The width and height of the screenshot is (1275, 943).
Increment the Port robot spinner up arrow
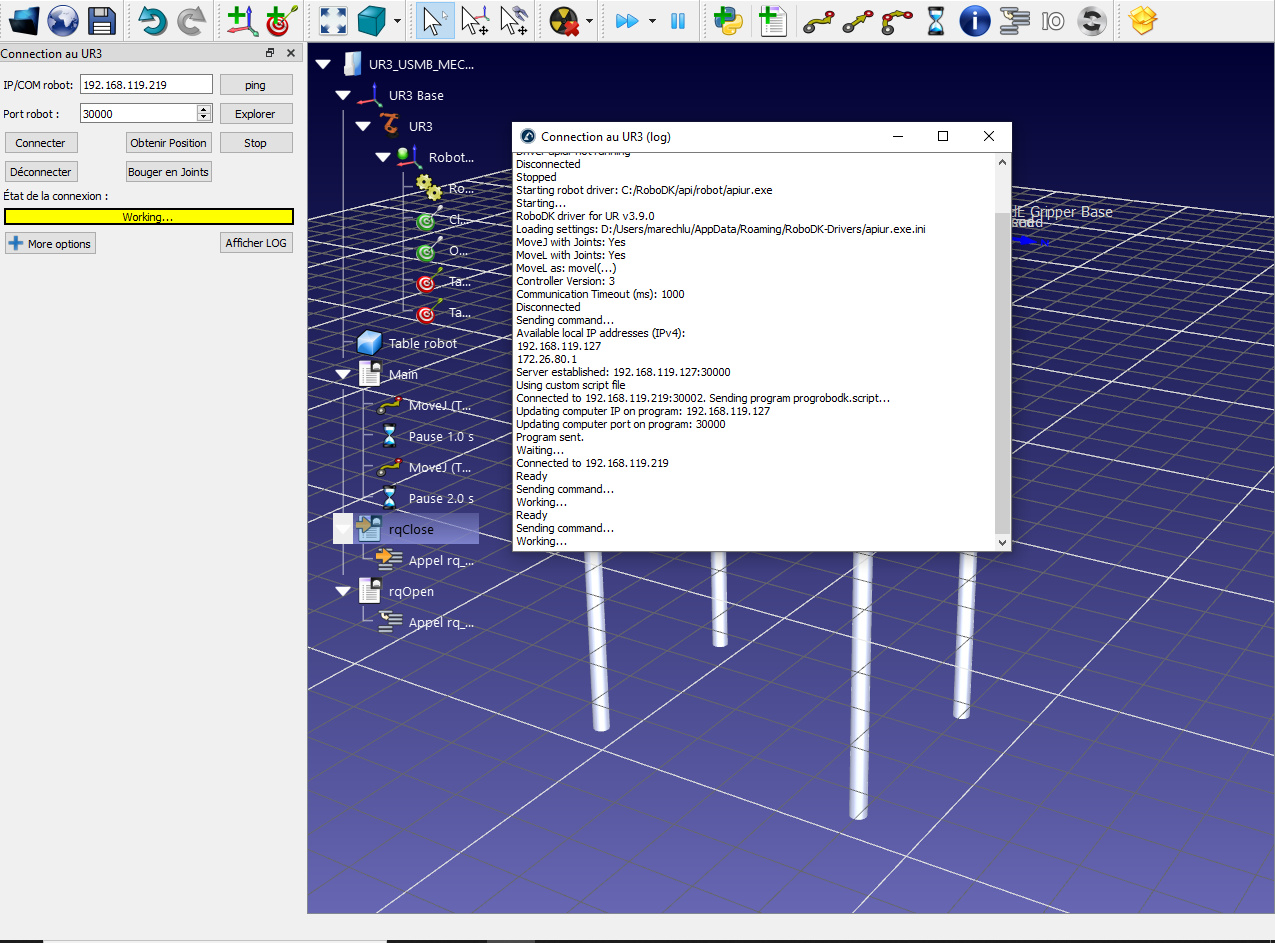[x=204, y=109]
